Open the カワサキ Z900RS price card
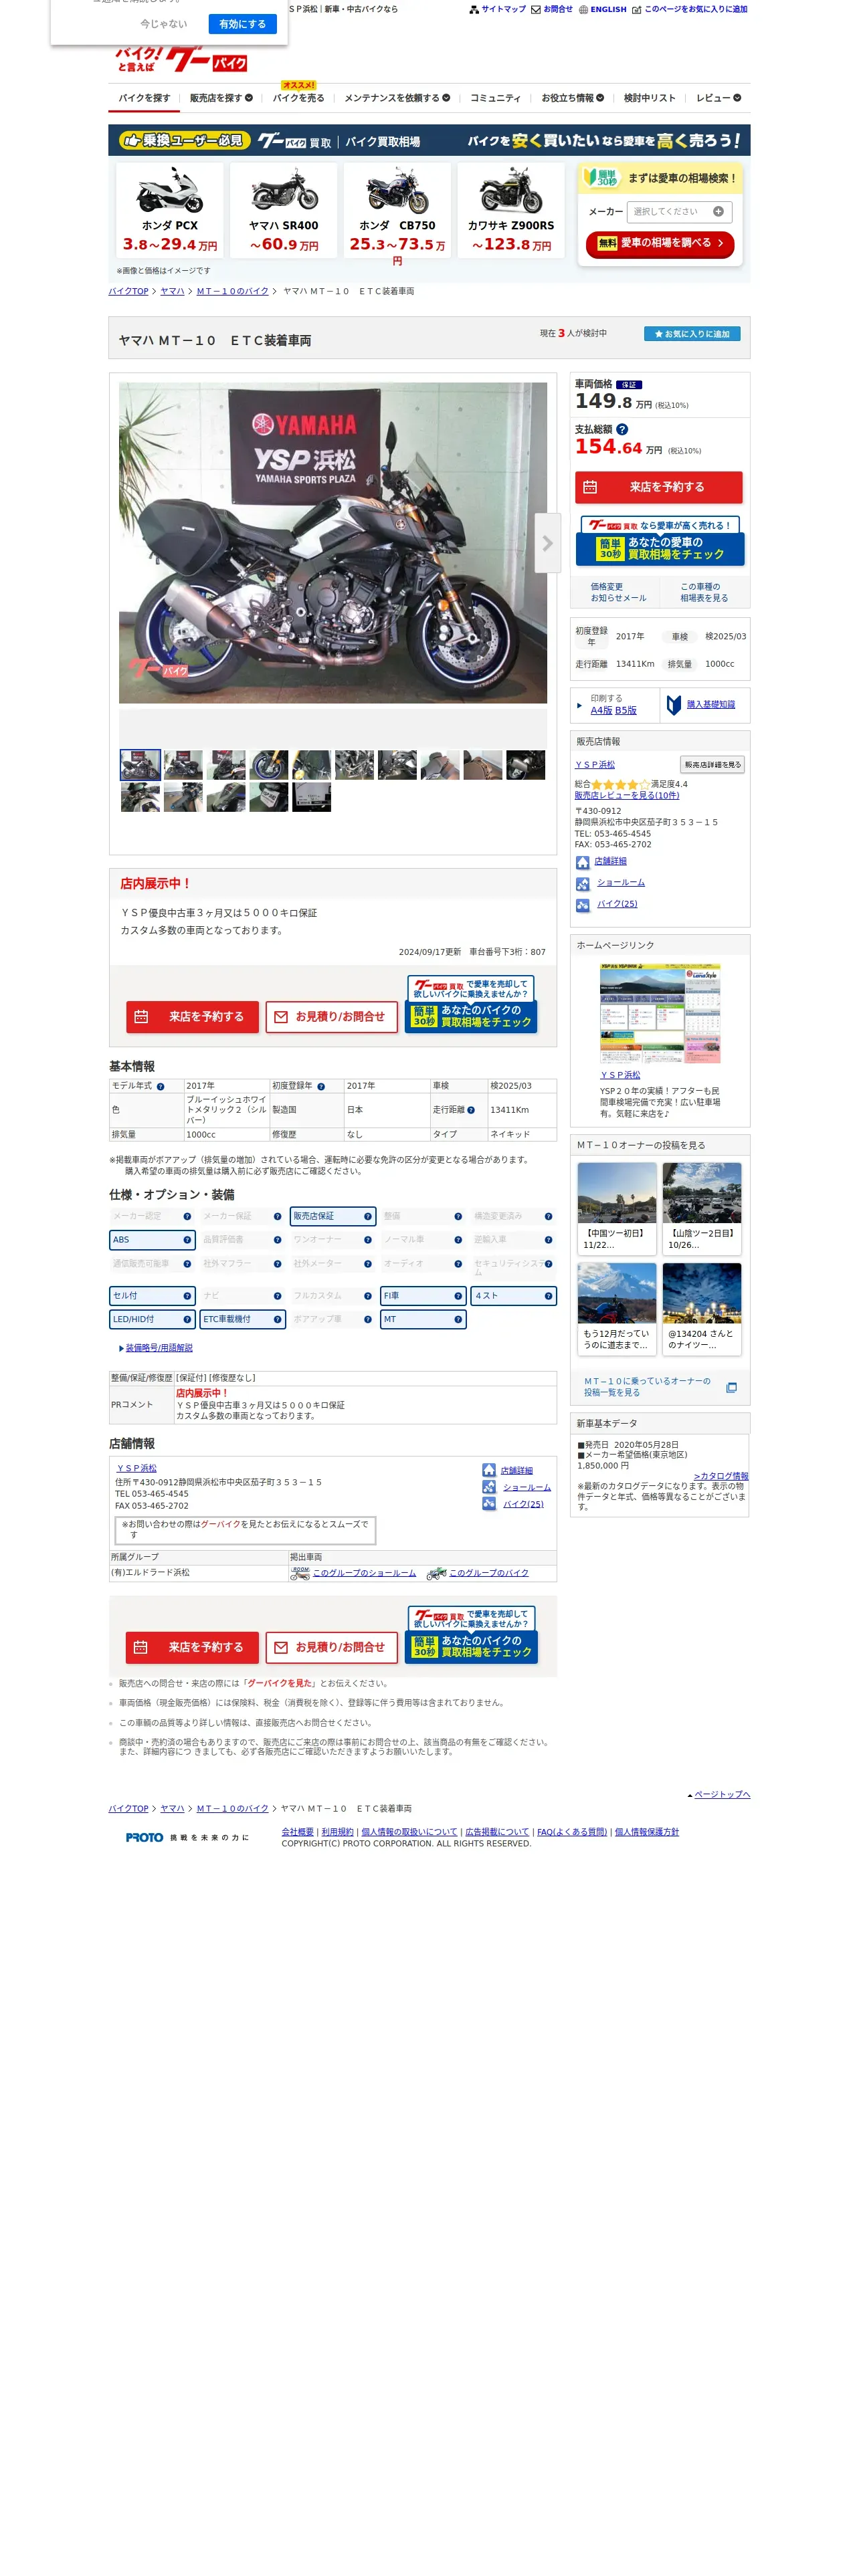This screenshot has width=859, height=2576. [511, 210]
